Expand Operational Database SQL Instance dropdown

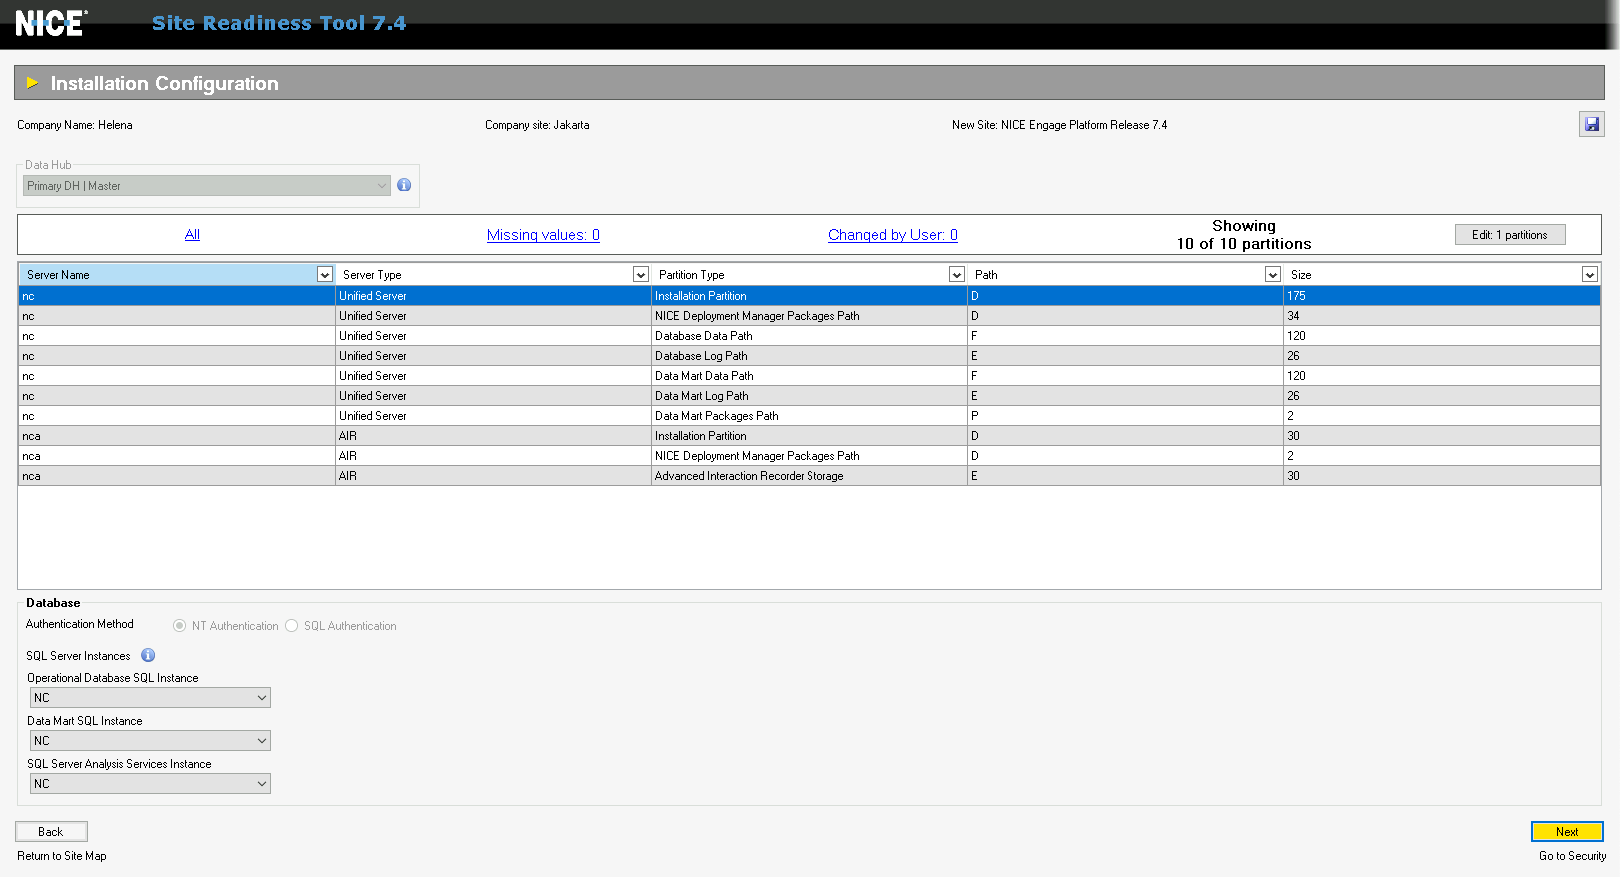click(261, 698)
